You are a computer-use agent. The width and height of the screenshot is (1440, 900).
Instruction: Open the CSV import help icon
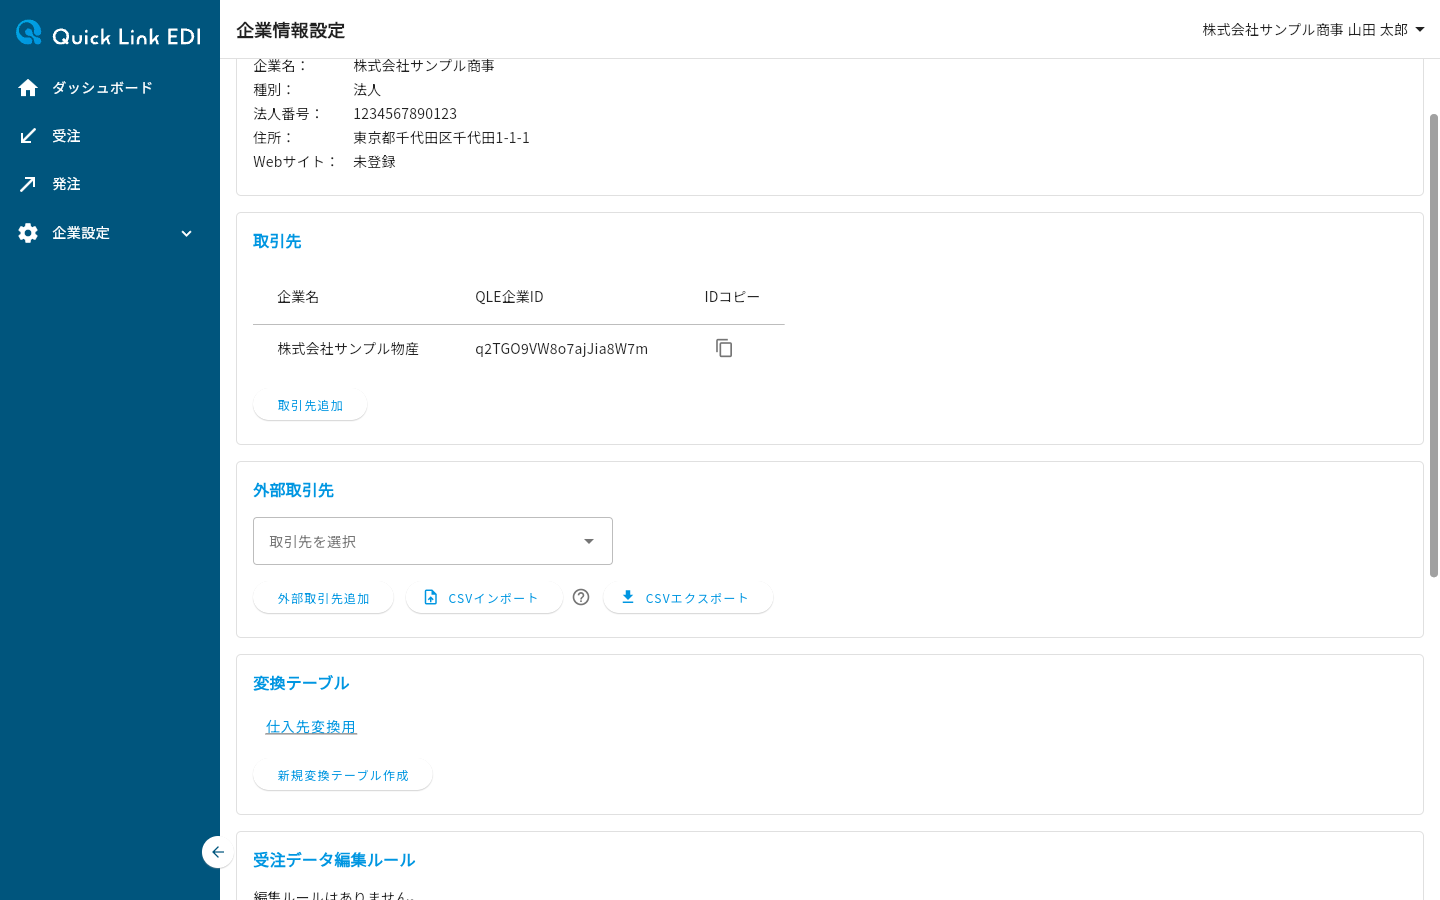(x=581, y=597)
